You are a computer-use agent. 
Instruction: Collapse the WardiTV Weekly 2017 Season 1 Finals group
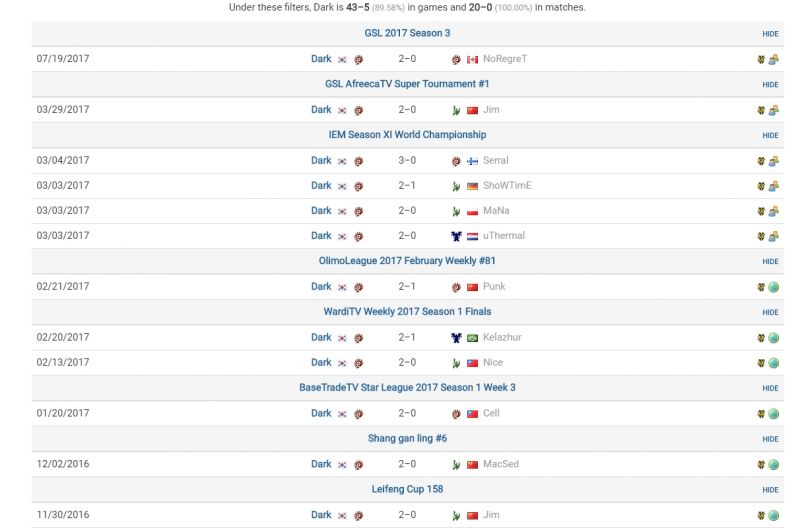coord(770,312)
